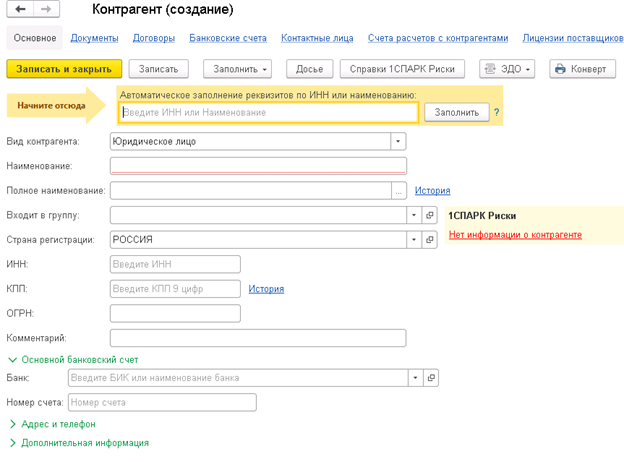Click into the Входит в группу field
This screenshot has height=462, width=624.
click(258, 215)
